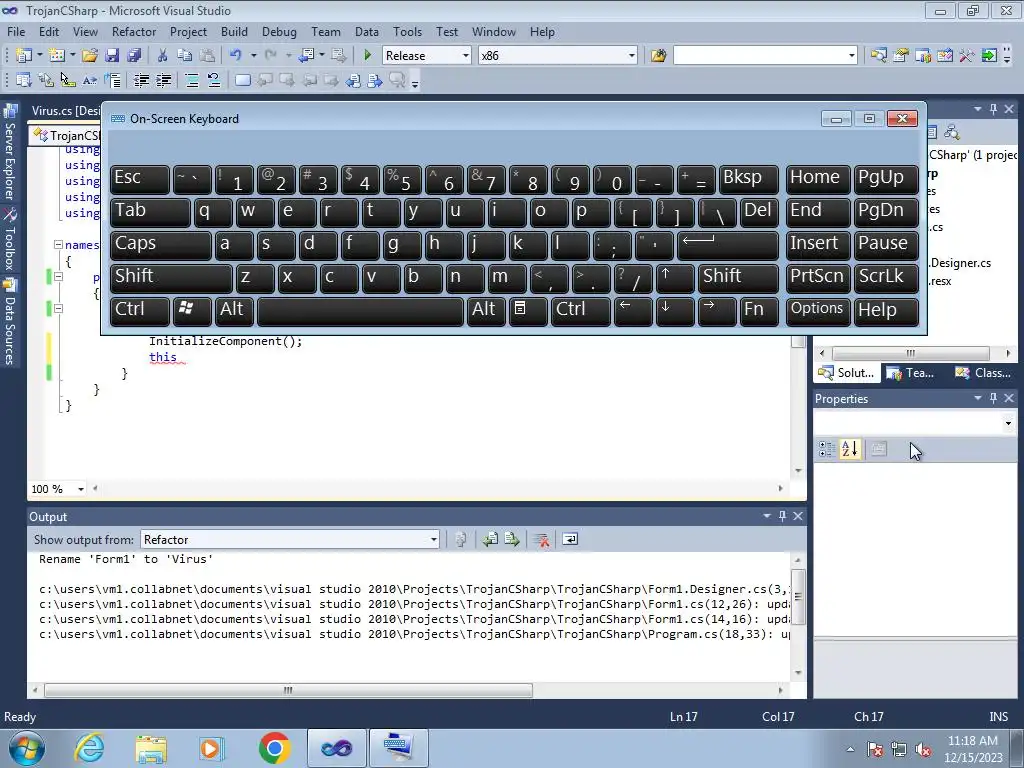Viewport: 1024px width, 768px height.
Task: Click the Cut scissors icon
Action: [163, 56]
